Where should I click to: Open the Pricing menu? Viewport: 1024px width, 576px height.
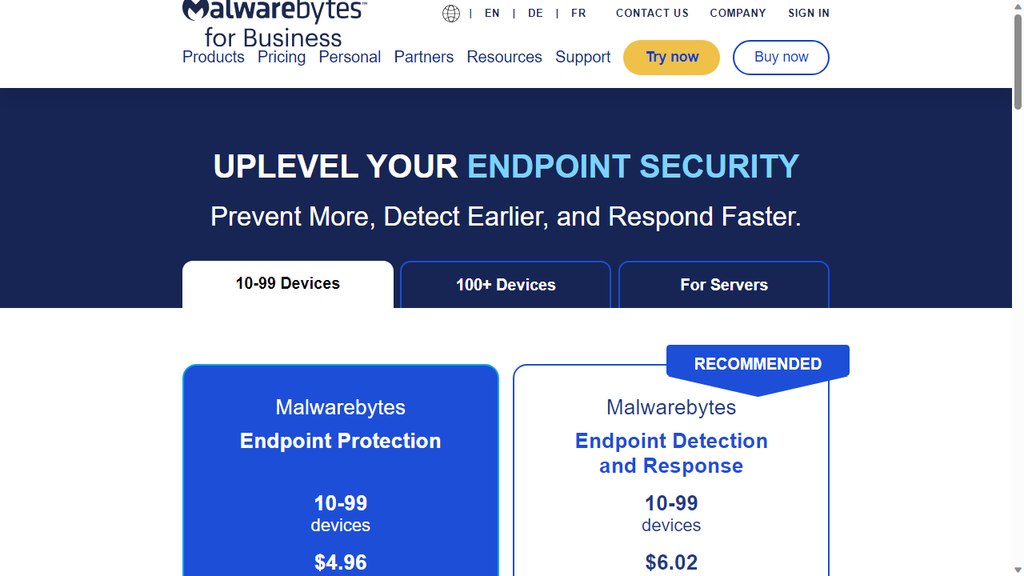tap(281, 57)
